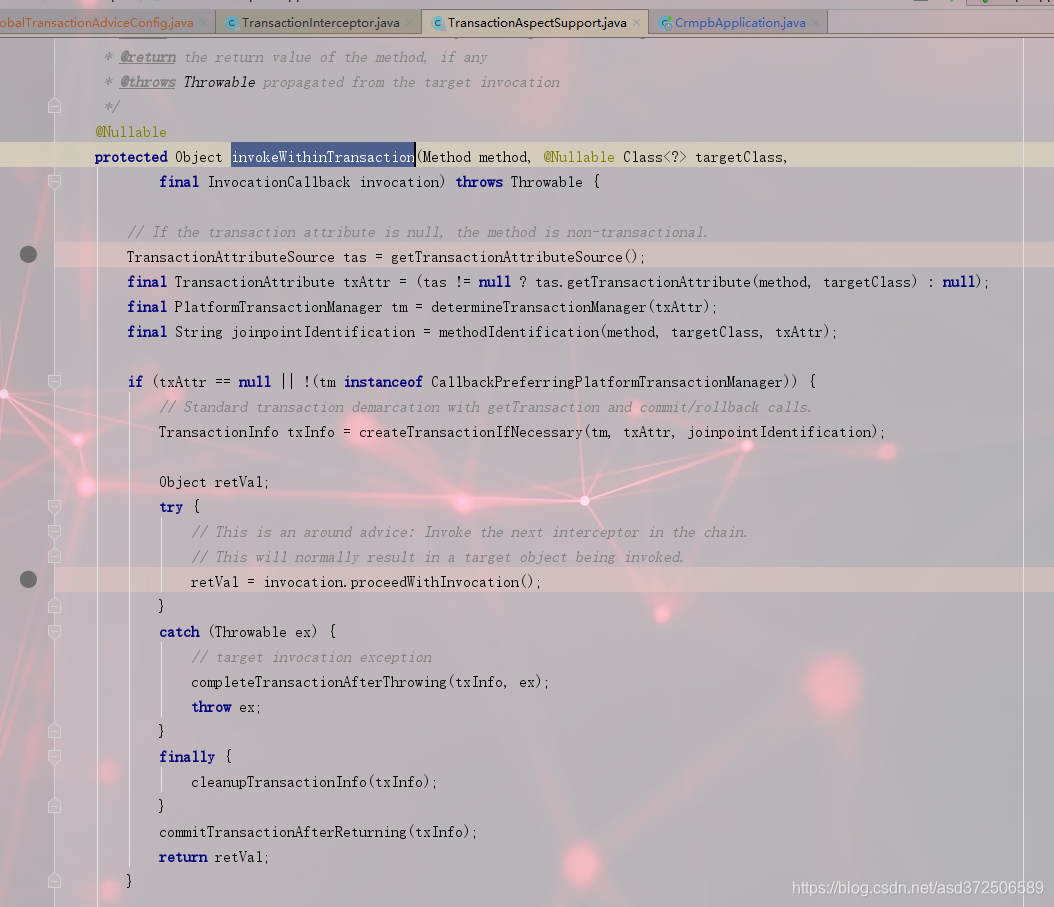Viewport: 1054px width, 907px height.
Task: Click the class icon on TransactionInterceptor.java tab
Action: tap(232, 24)
